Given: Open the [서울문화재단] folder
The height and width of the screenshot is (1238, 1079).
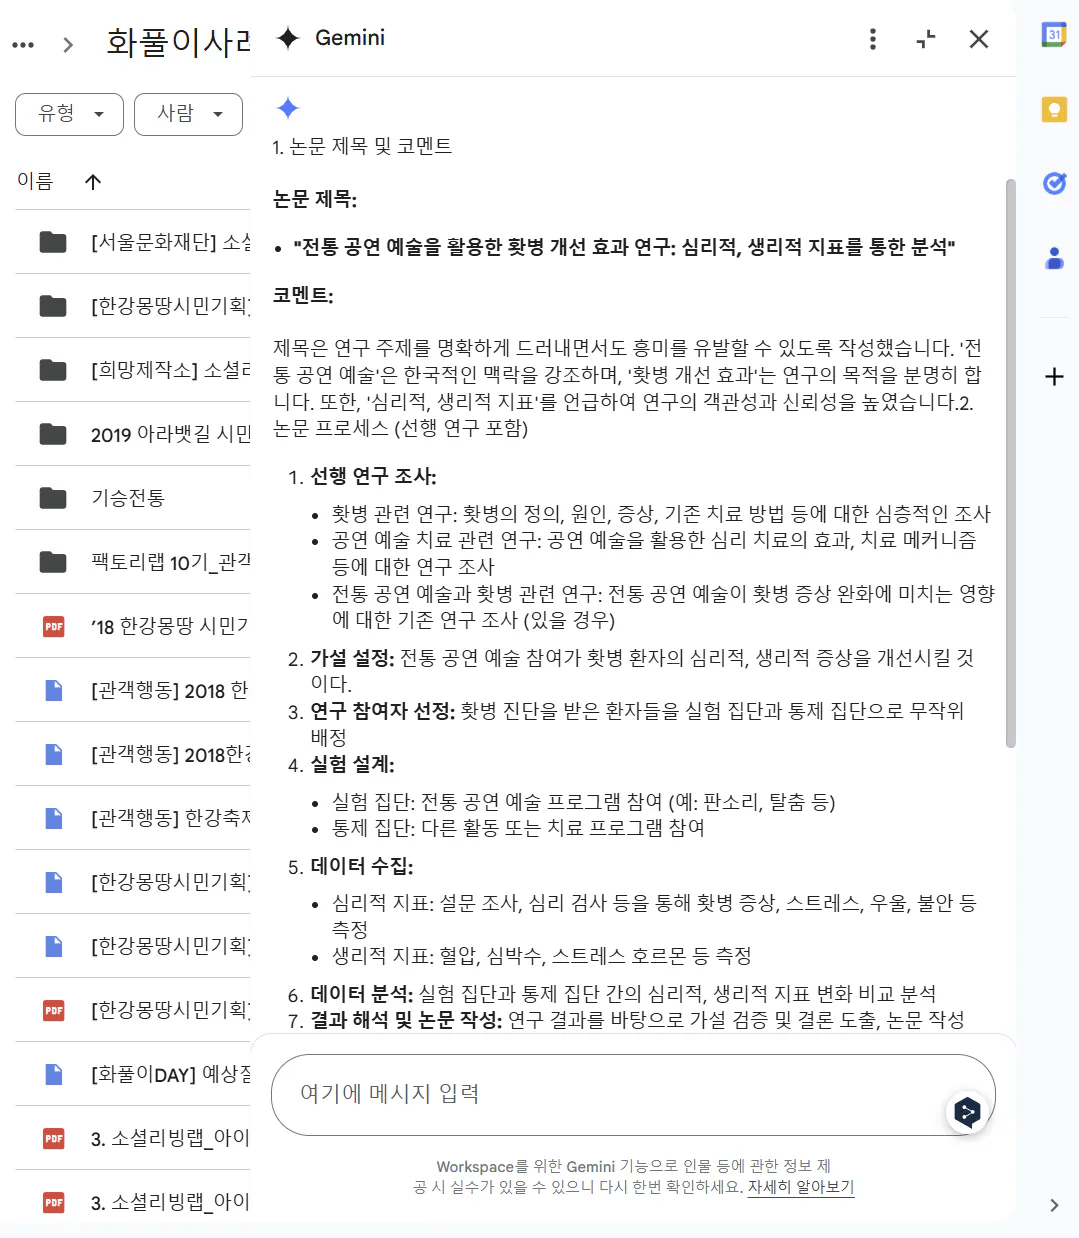Looking at the screenshot, I should pos(133,242).
